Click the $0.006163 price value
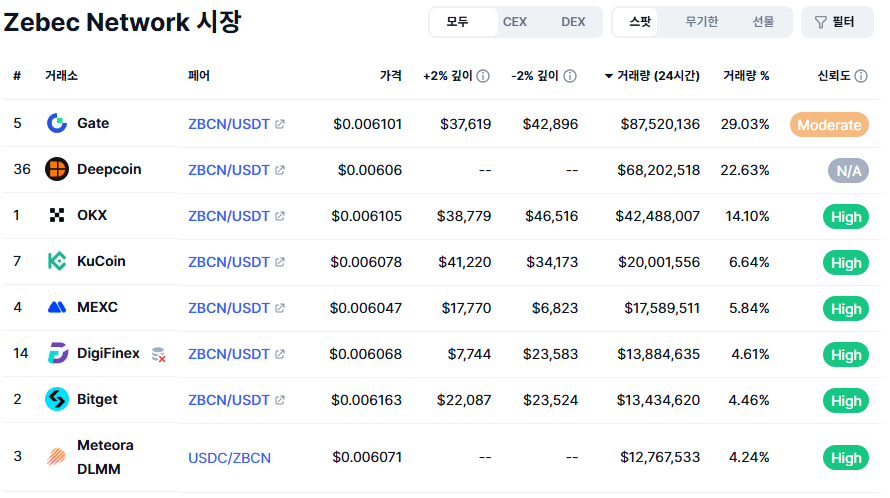Image resolution: width=890 pixels, height=498 pixels. (x=366, y=400)
